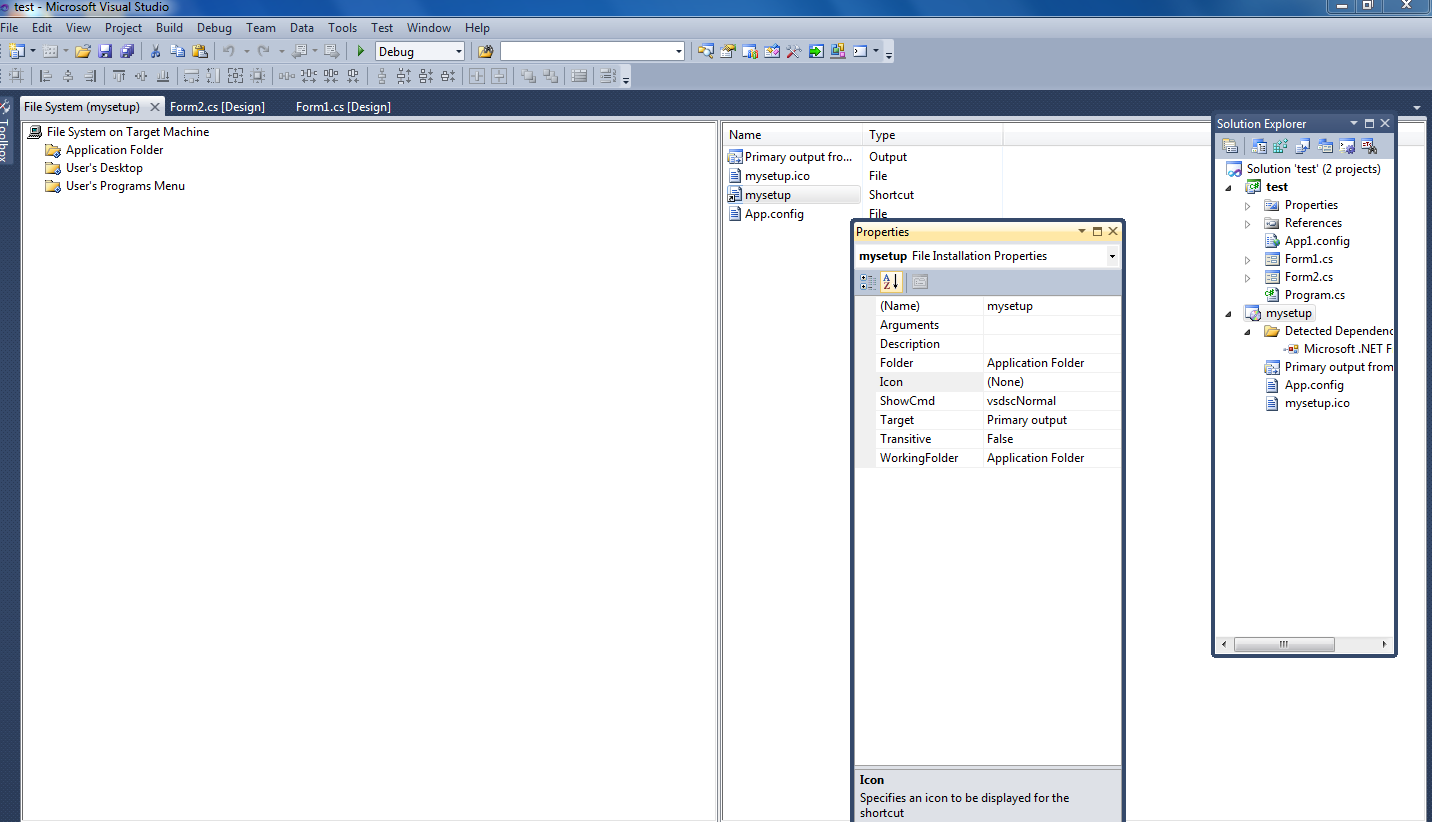The height and width of the screenshot is (822, 1432).
Task: Select Program.cs in Solution Explorer
Action: (x=1314, y=295)
